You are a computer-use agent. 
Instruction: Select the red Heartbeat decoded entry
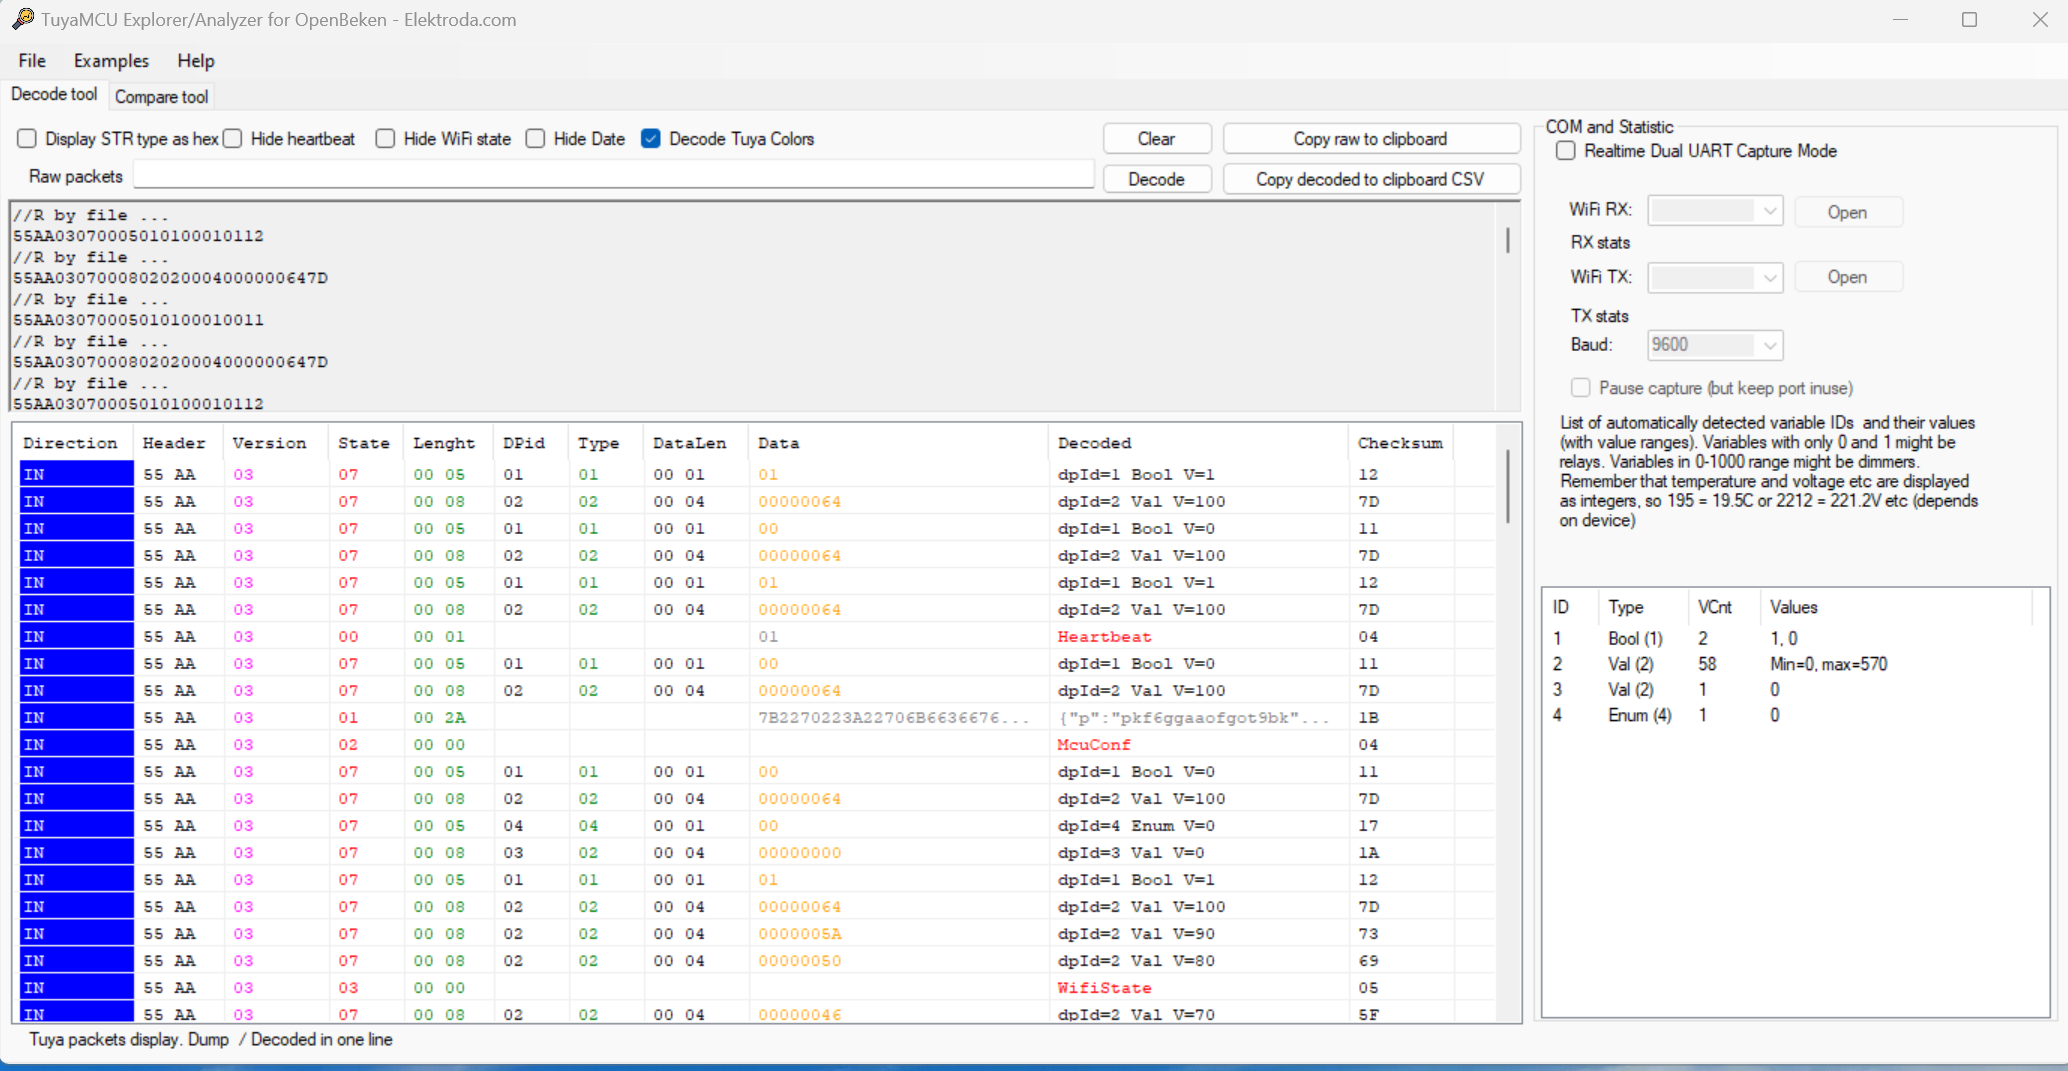tap(1104, 636)
